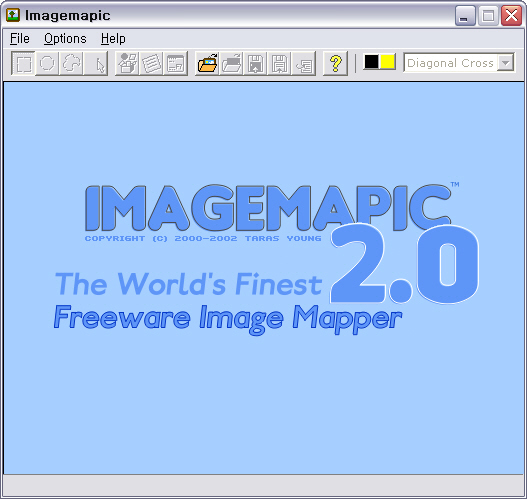Click the grayed open-folder map icon
Viewport: 527px width, 499px height.
[231, 63]
